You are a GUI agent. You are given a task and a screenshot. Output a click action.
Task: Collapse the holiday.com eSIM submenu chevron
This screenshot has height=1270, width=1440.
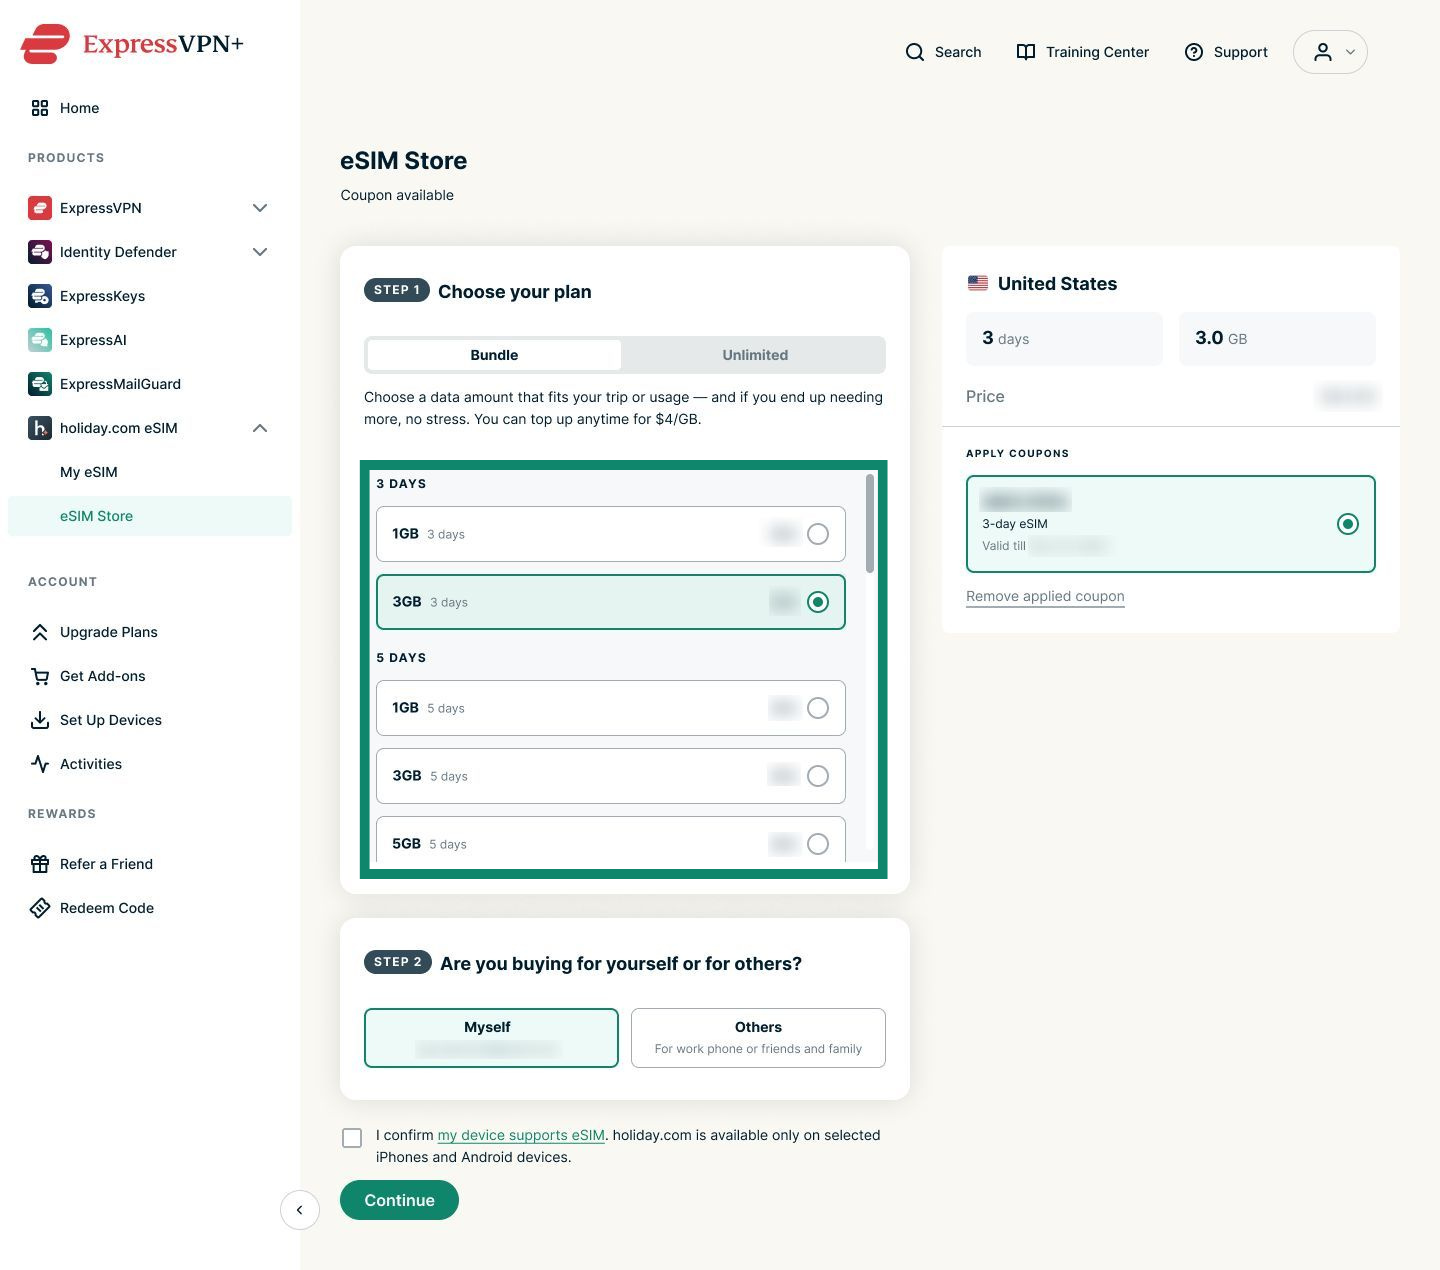(260, 428)
